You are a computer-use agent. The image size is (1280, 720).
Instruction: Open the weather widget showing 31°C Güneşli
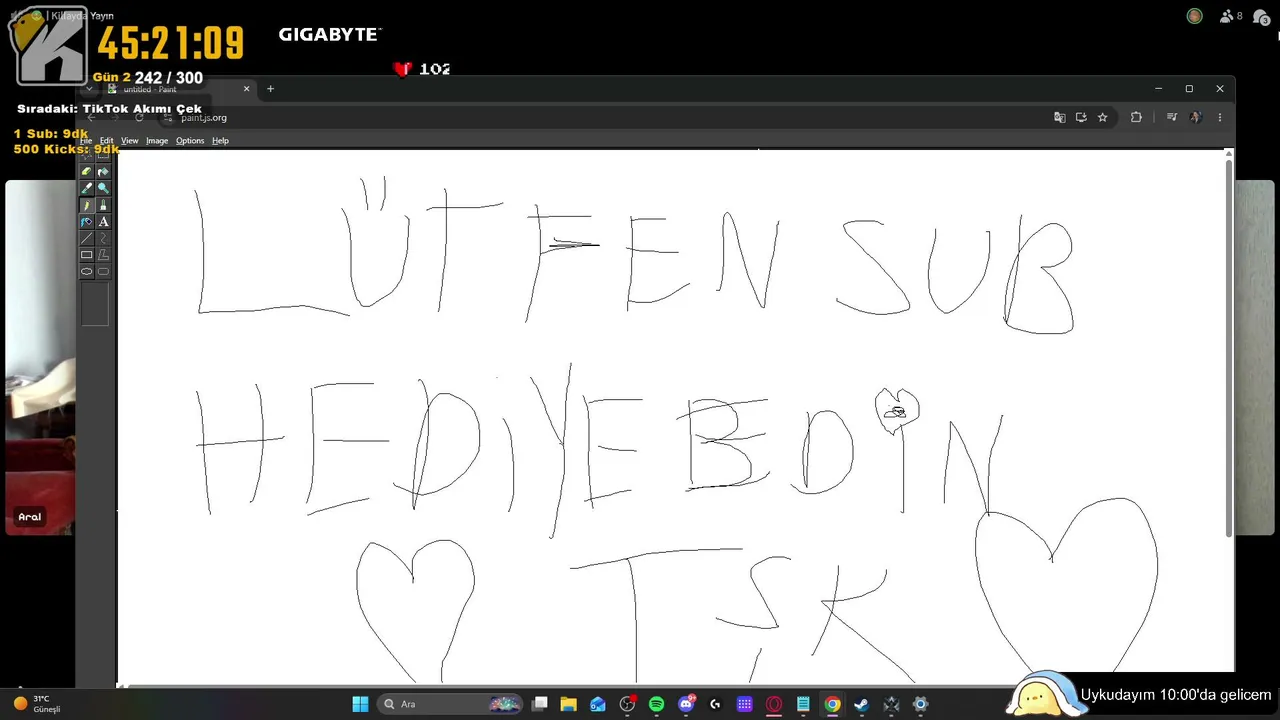coord(38,704)
